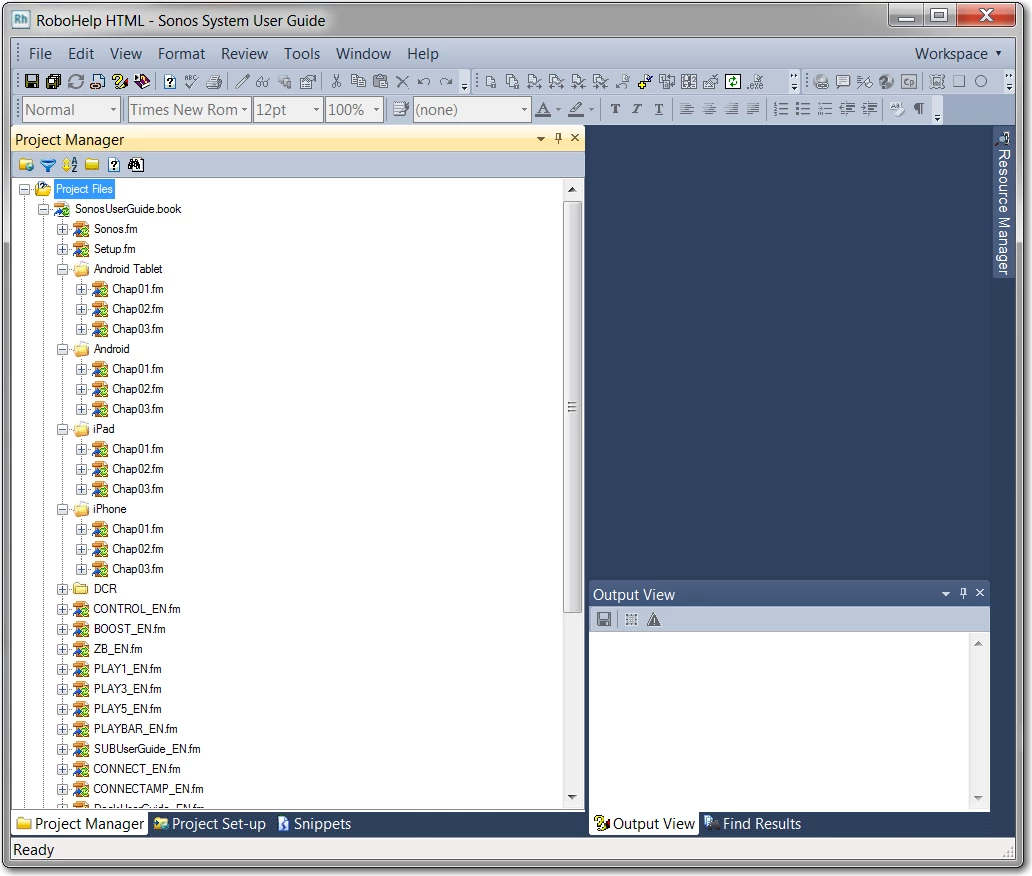1032x876 pixels.
Task: Click the Delete X icon
Action: pyautogui.click(x=402, y=82)
